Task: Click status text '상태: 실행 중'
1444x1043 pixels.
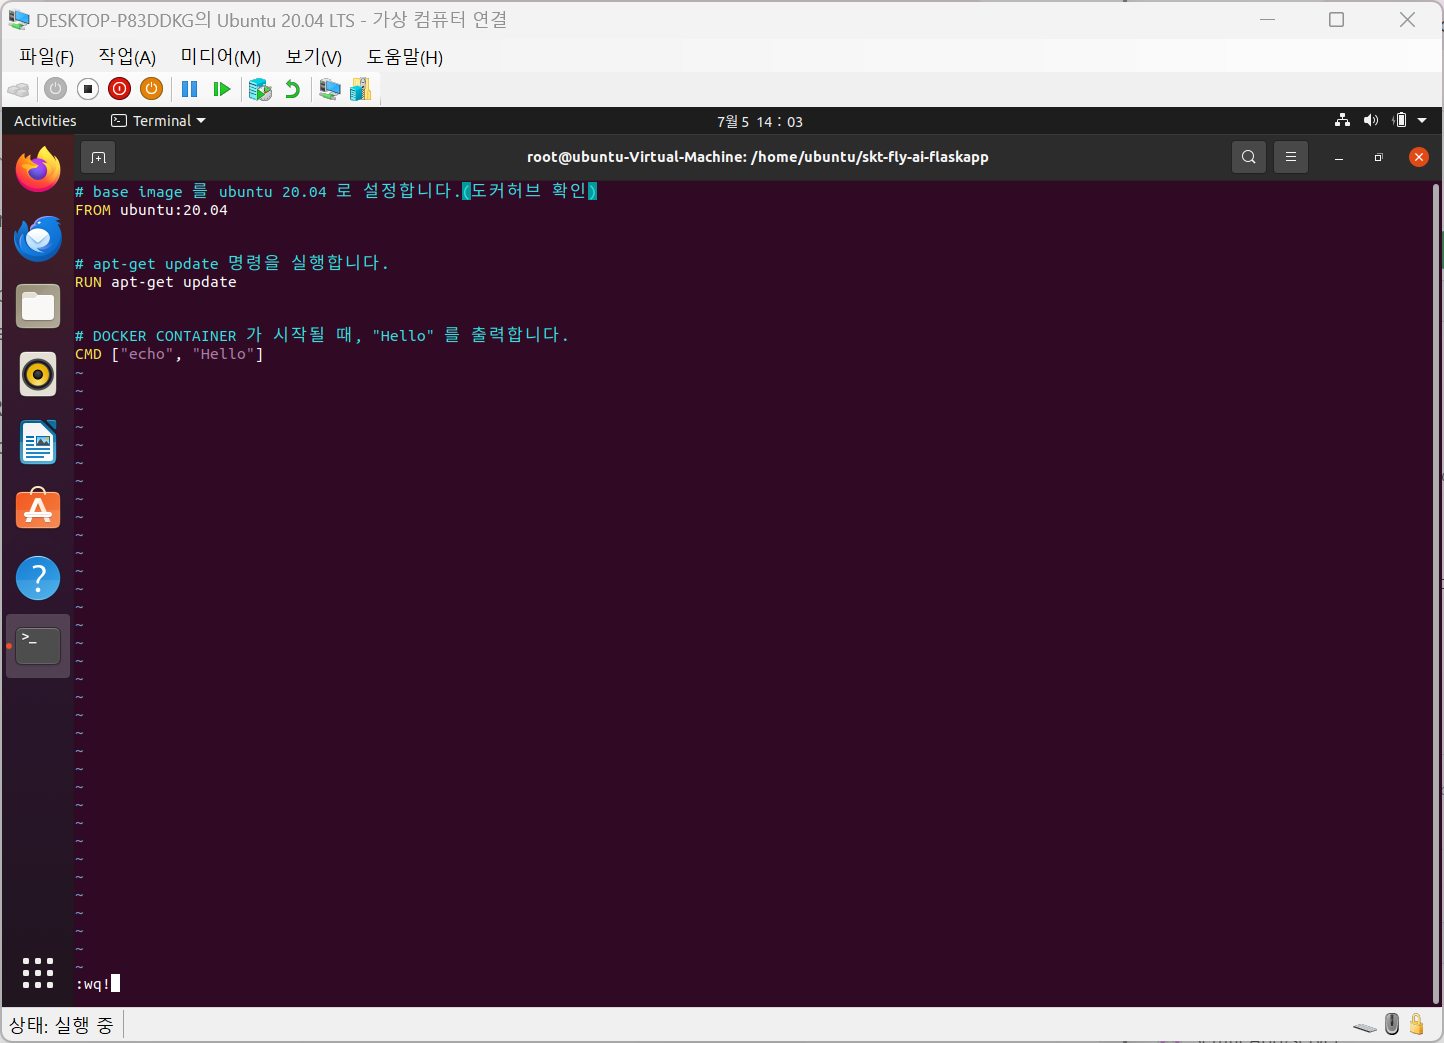Action: (61, 1025)
